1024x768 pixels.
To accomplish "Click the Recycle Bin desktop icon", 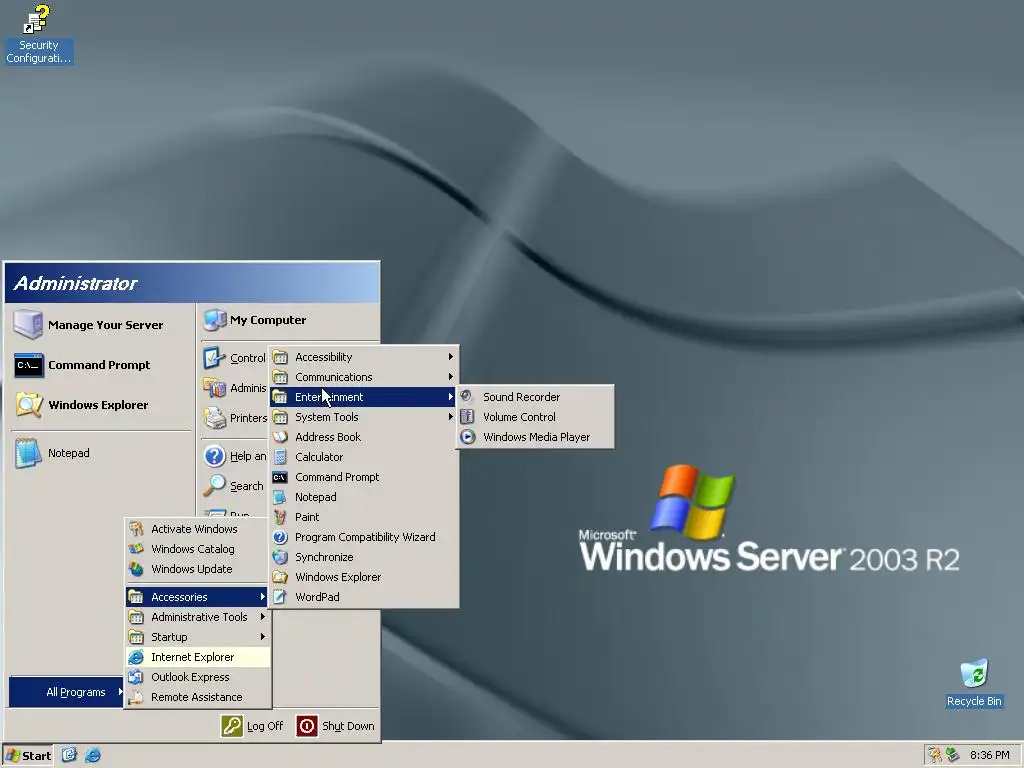I will (x=974, y=683).
